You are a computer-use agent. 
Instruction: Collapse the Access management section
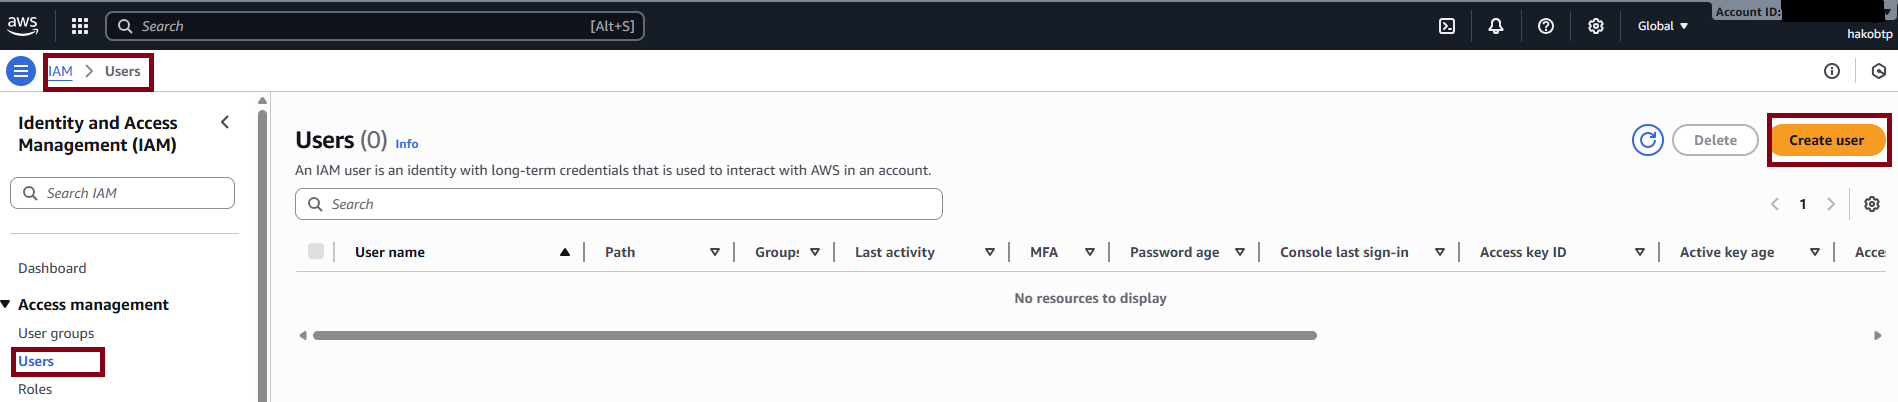(6, 304)
